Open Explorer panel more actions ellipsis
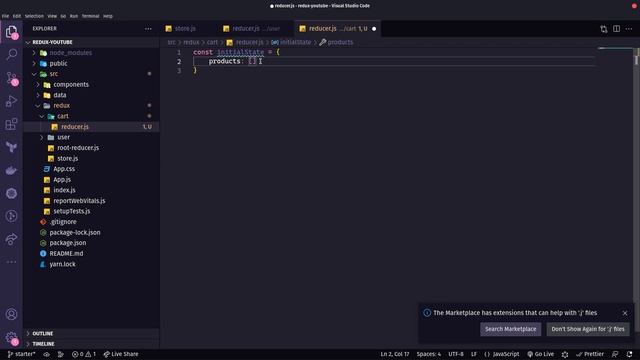 (x=148, y=29)
